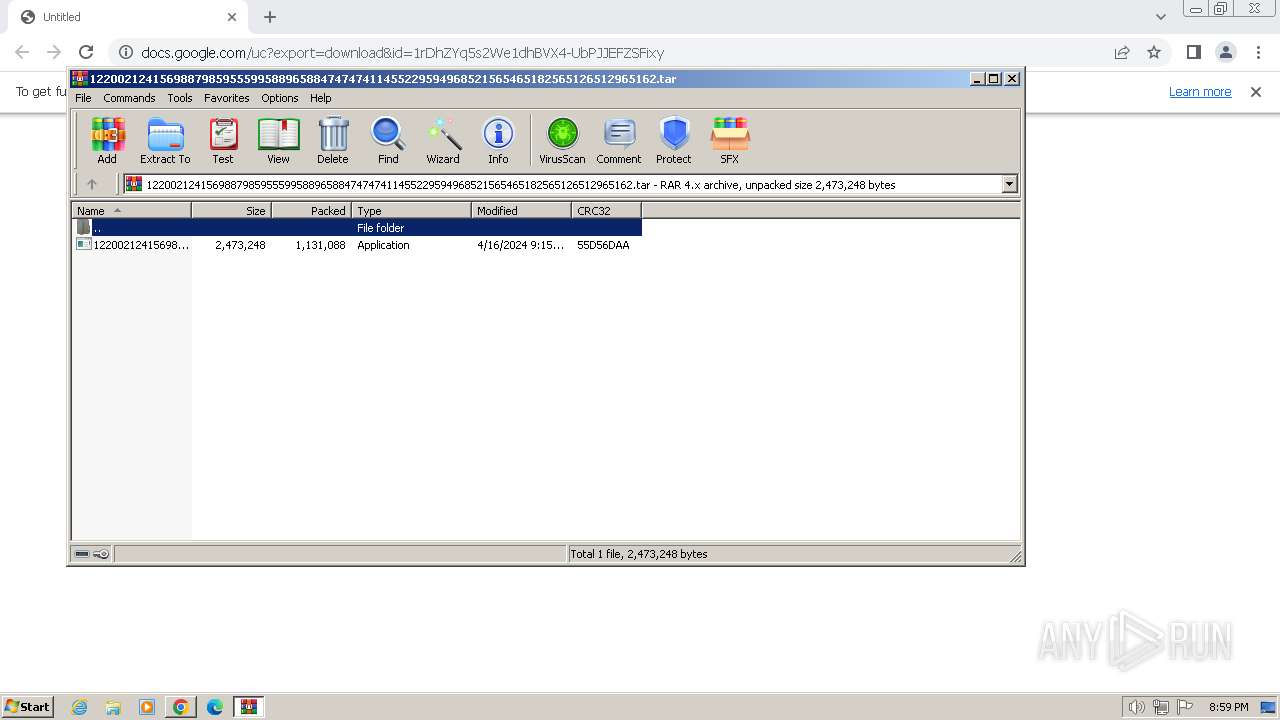Click the Windows Start button
Viewport: 1280px width, 720px height.
point(28,707)
